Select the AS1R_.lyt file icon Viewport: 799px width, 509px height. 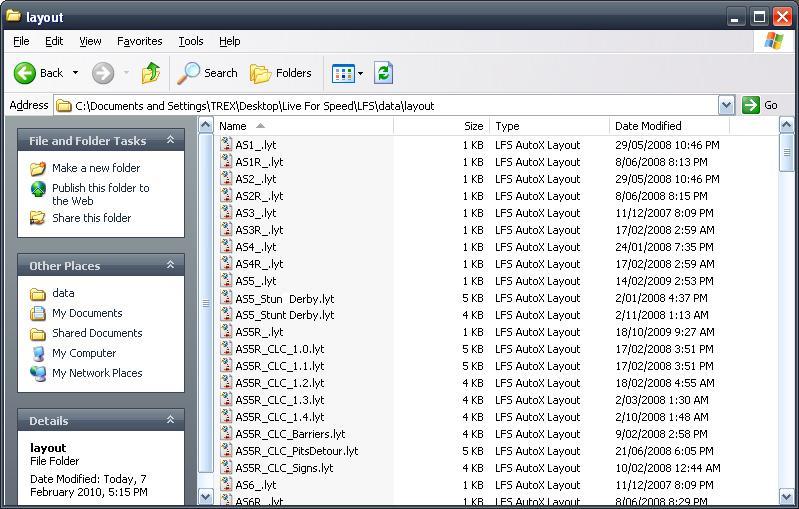tap(226, 162)
